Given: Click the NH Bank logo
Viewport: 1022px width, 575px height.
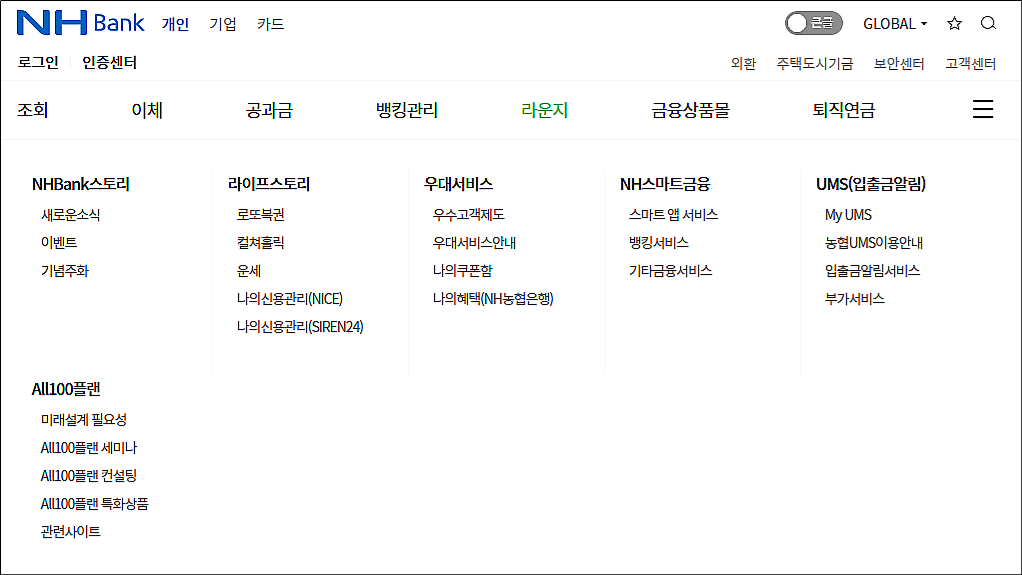Looking at the screenshot, I should click(x=80, y=23).
